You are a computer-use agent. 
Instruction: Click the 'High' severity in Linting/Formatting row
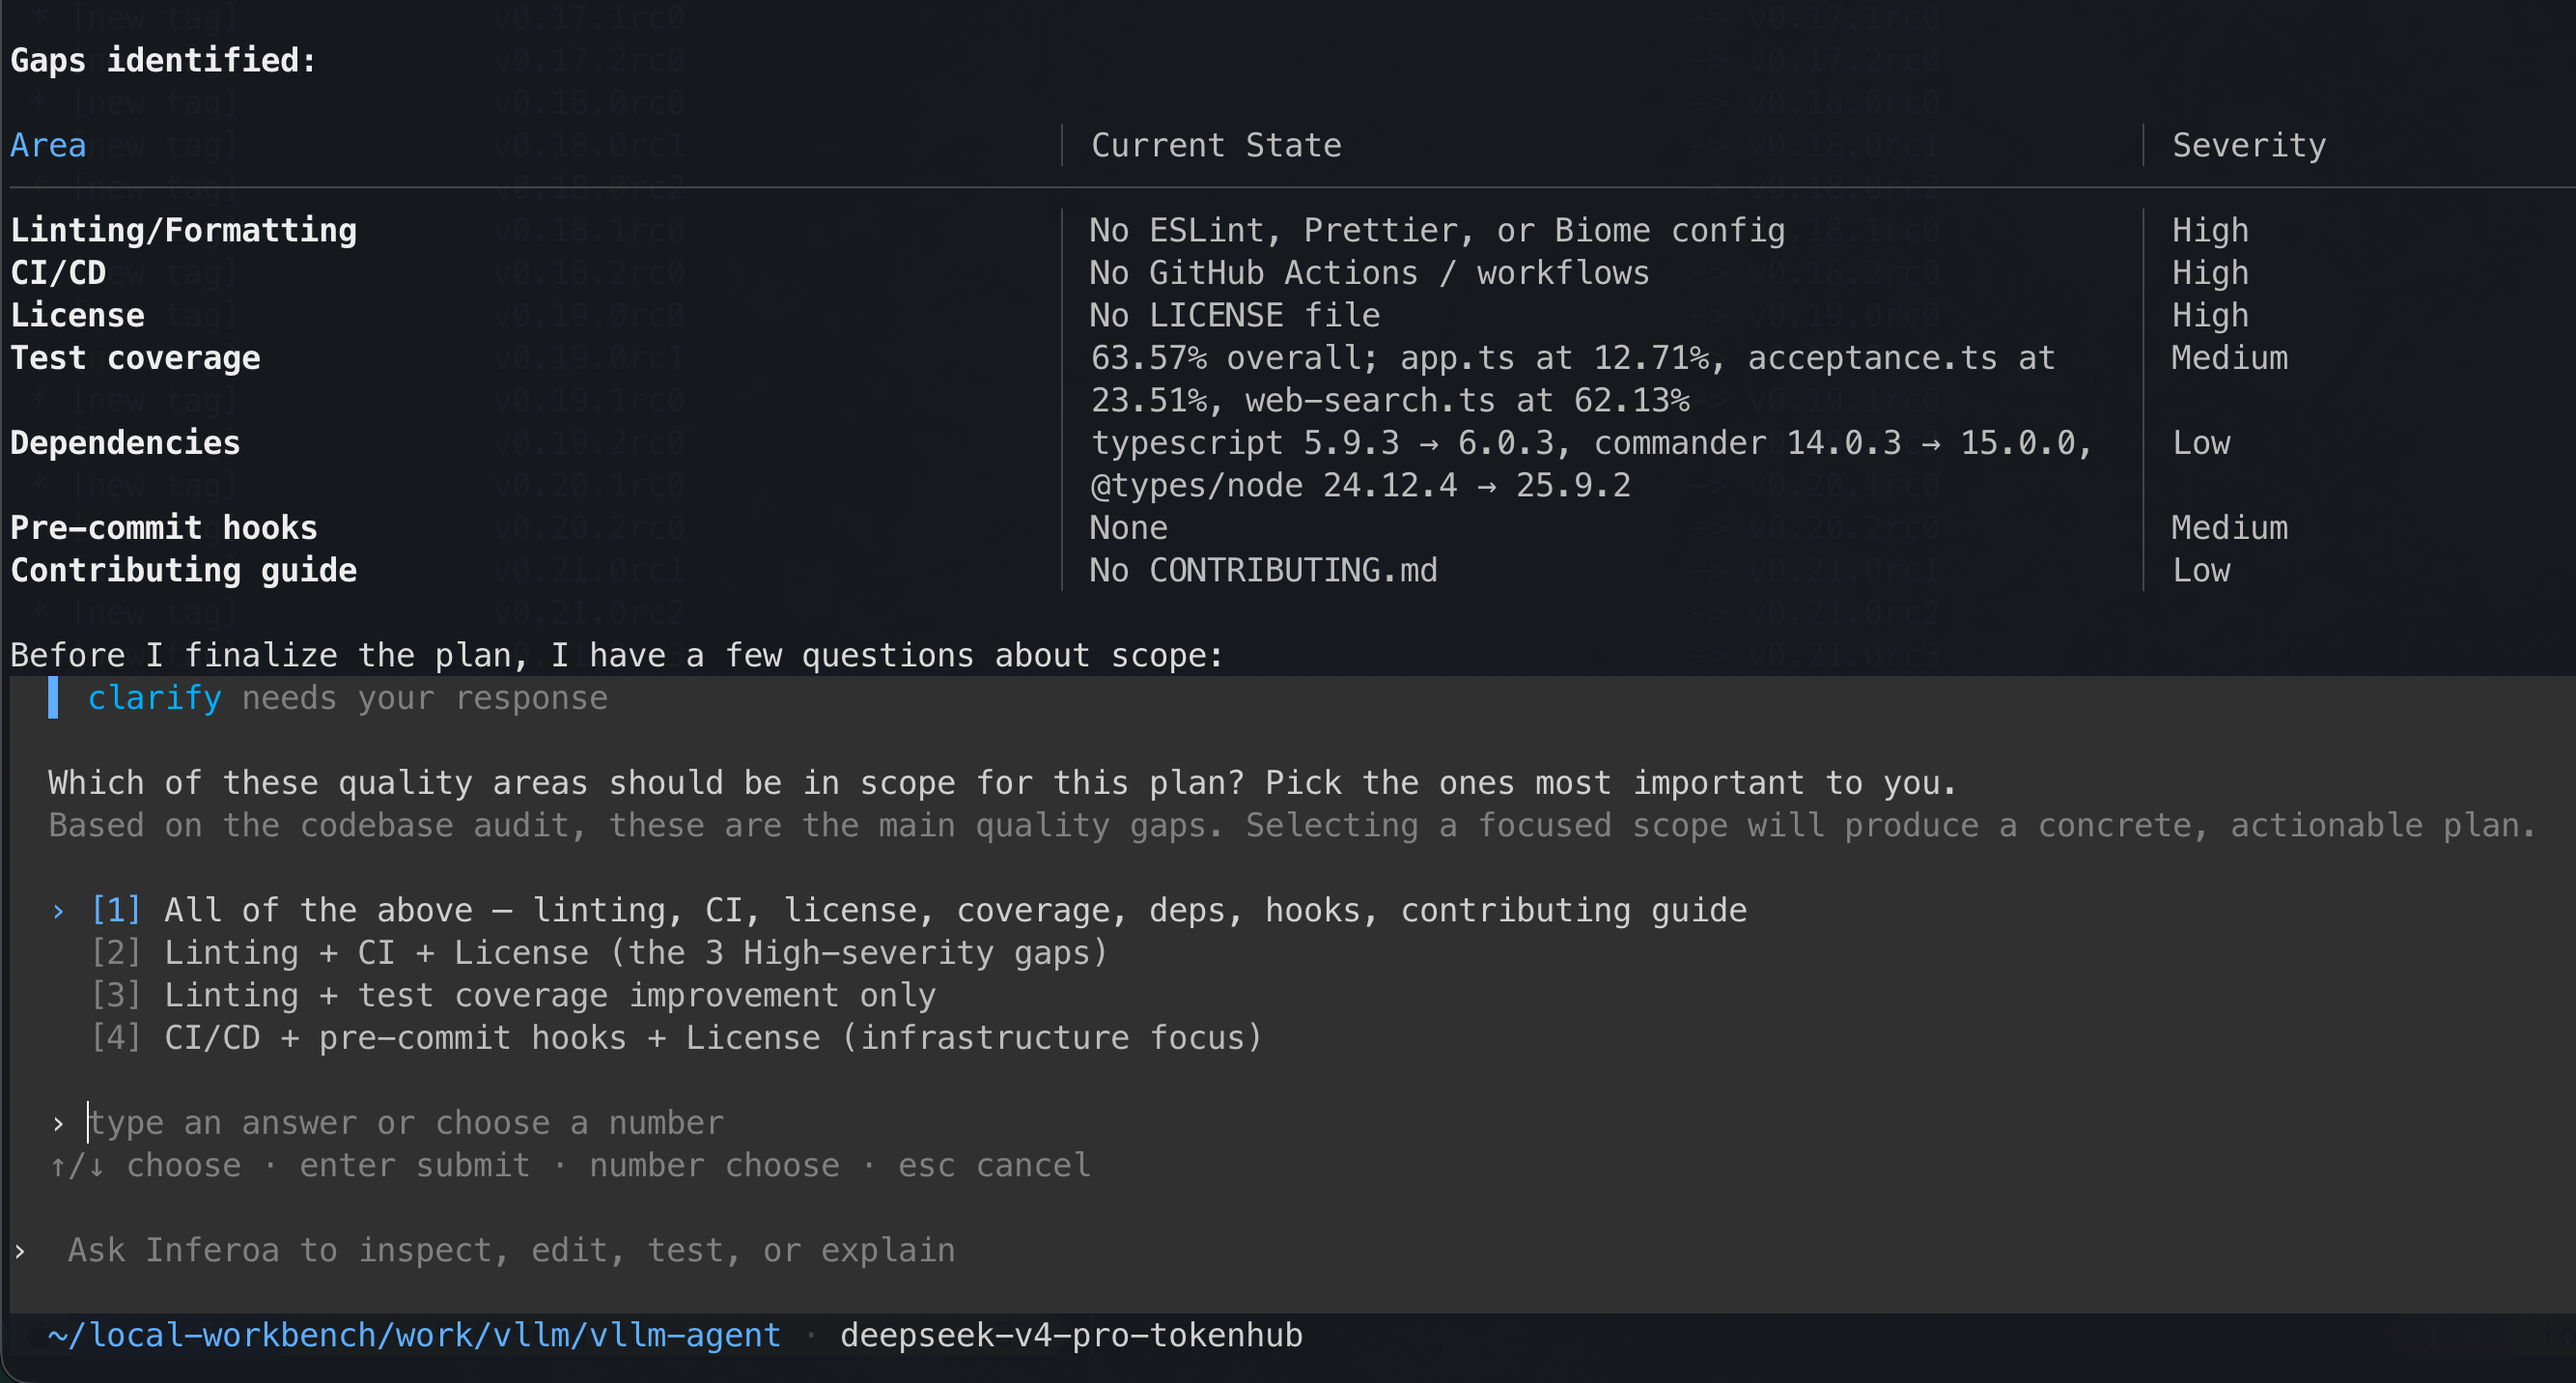coord(2210,230)
